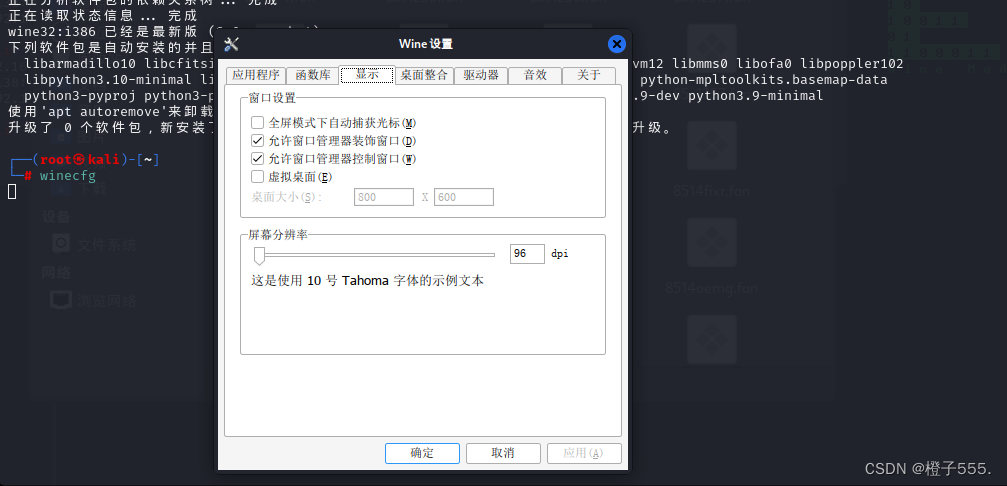This screenshot has height=486, width=1007.
Task: Click the Wine settings tools icon in title bar
Action: coord(232,44)
